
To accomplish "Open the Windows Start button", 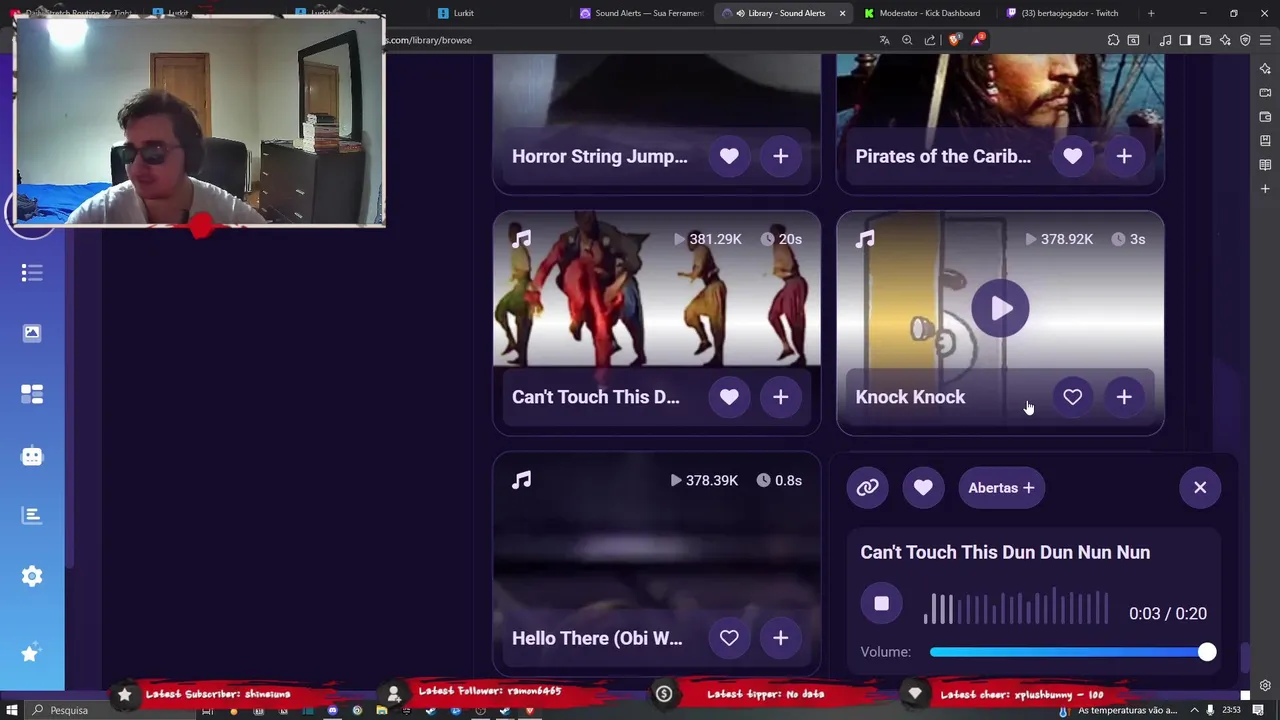I will (x=11, y=710).
